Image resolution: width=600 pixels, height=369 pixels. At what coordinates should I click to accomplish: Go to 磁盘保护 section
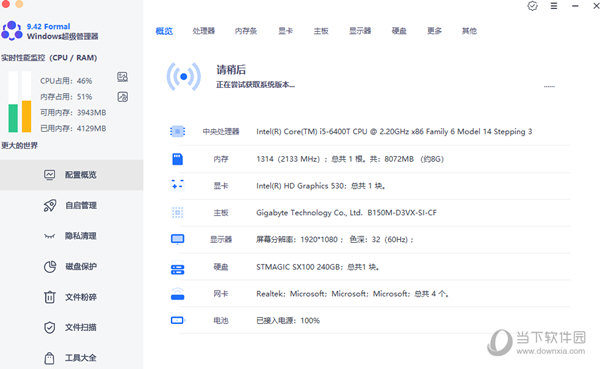pos(72,266)
